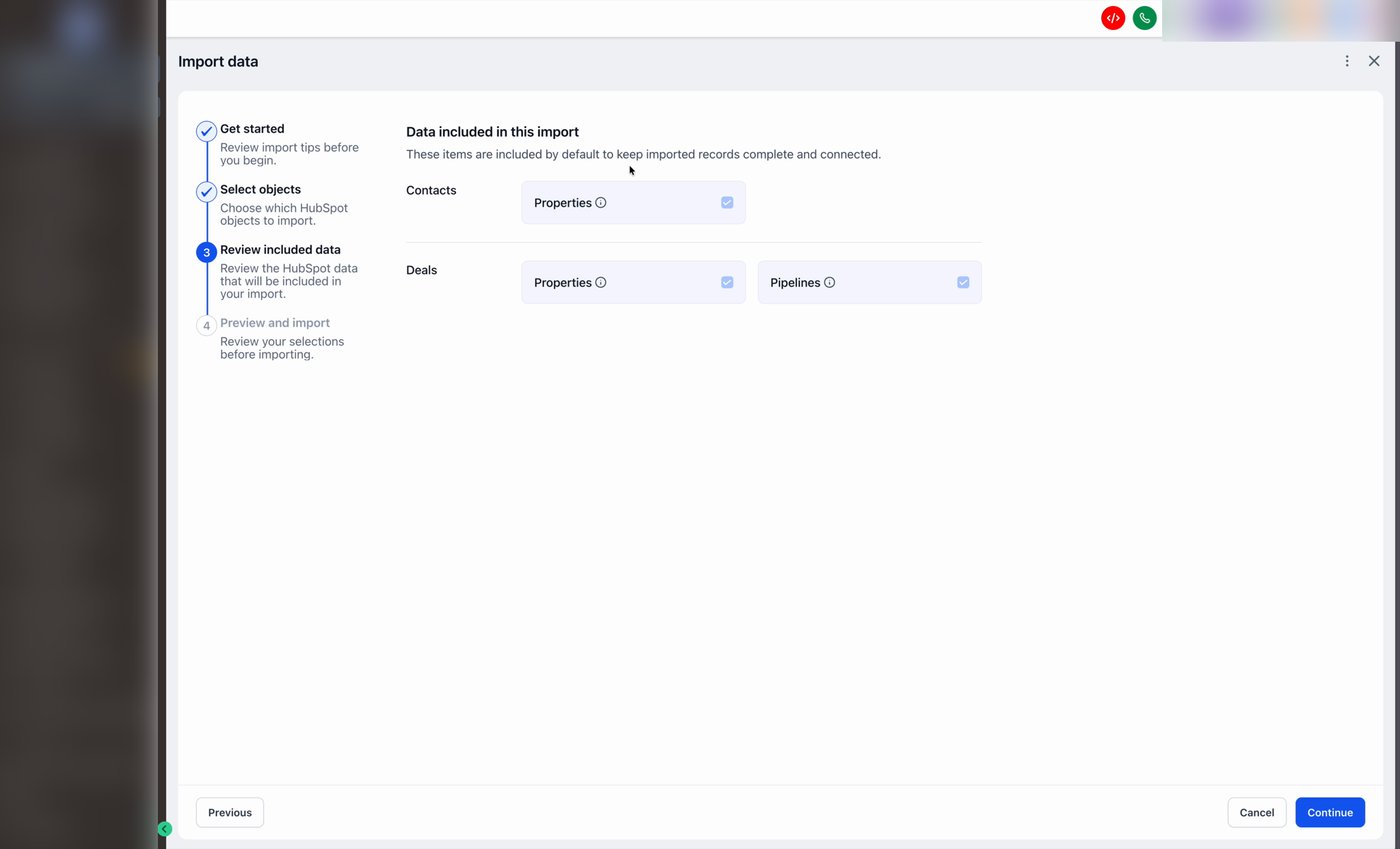The height and width of the screenshot is (849, 1400).
Task: Click the checkmark on the Get started step
Action: pos(206,131)
